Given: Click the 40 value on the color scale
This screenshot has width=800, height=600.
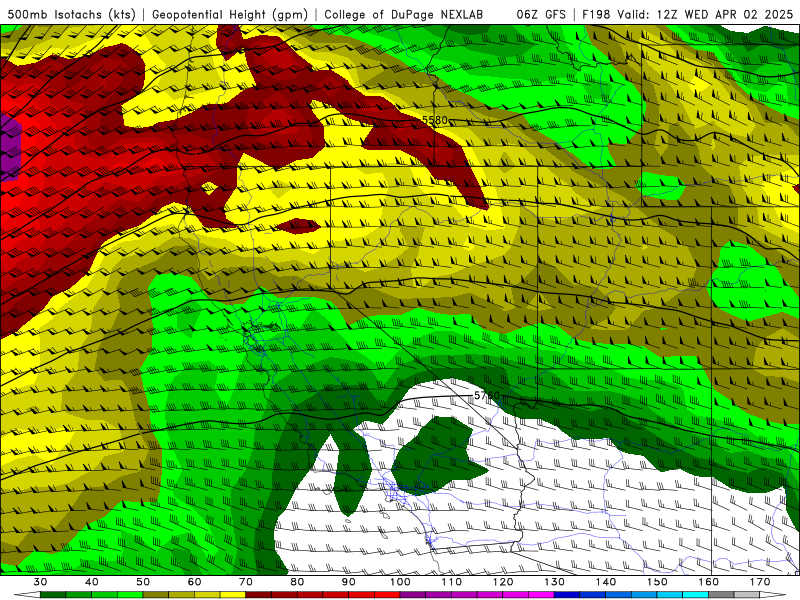Looking at the screenshot, I should click(x=91, y=582).
